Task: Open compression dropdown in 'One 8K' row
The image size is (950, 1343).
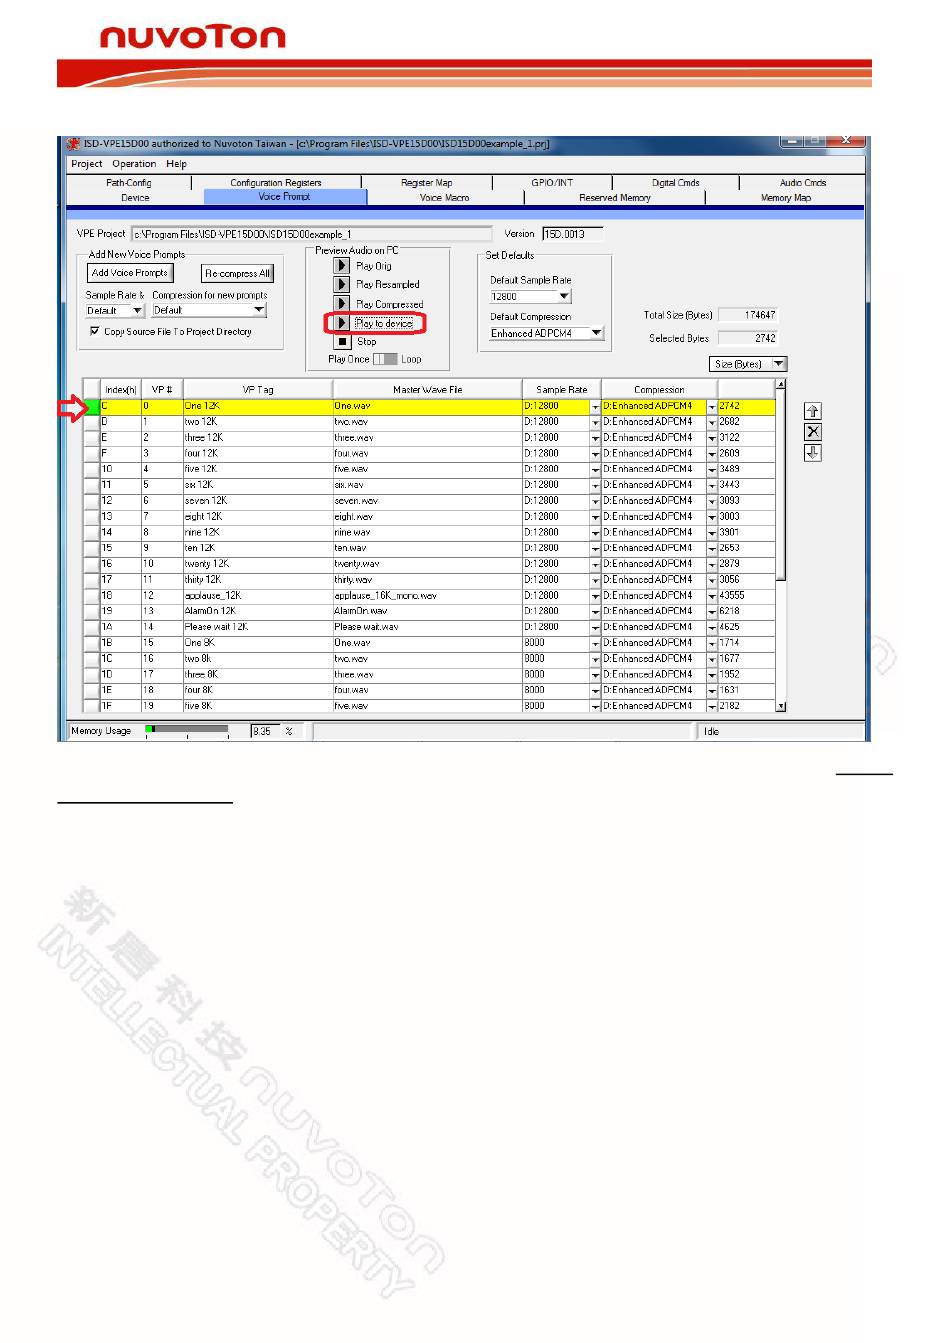Action: click(712, 644)
